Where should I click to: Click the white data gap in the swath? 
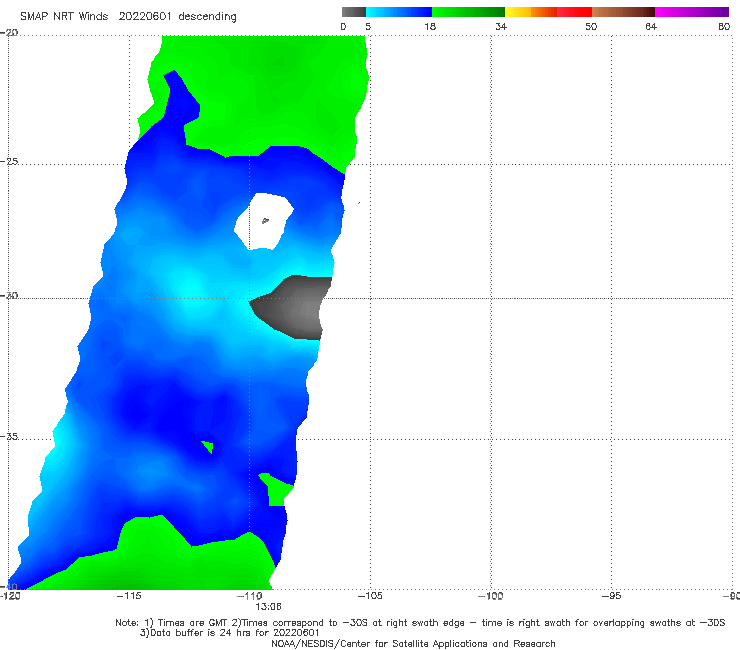coord(264,221)
